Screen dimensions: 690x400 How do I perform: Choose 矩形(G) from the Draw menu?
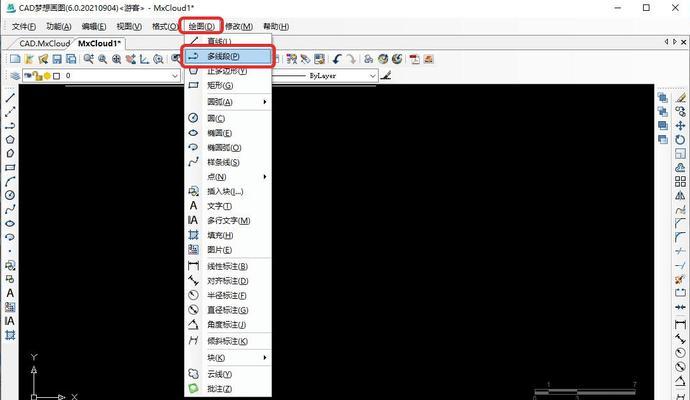point(228,85)
